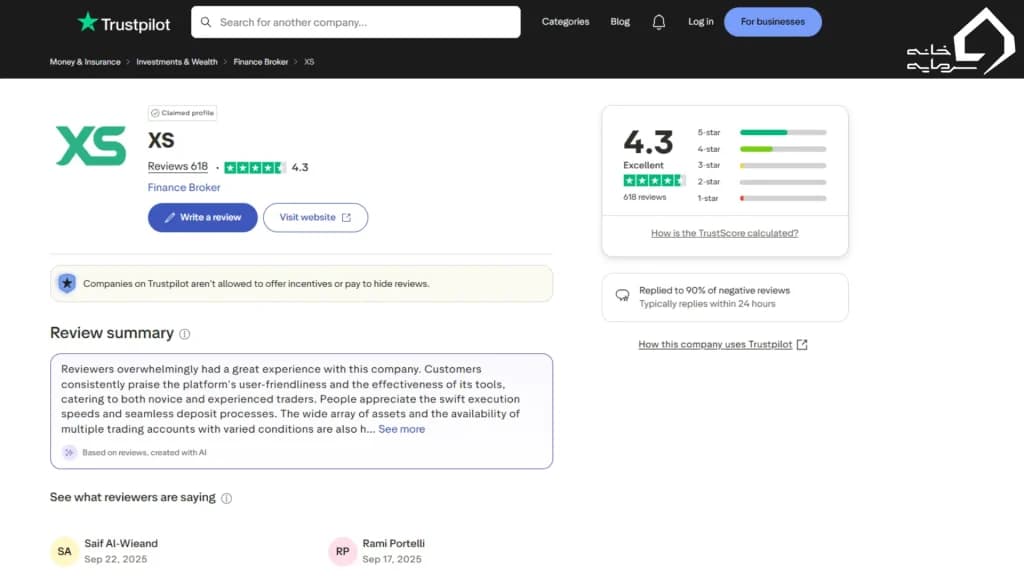
Task: Go to Investments & Wealth breadcrumb
Action: click(177, 62)
